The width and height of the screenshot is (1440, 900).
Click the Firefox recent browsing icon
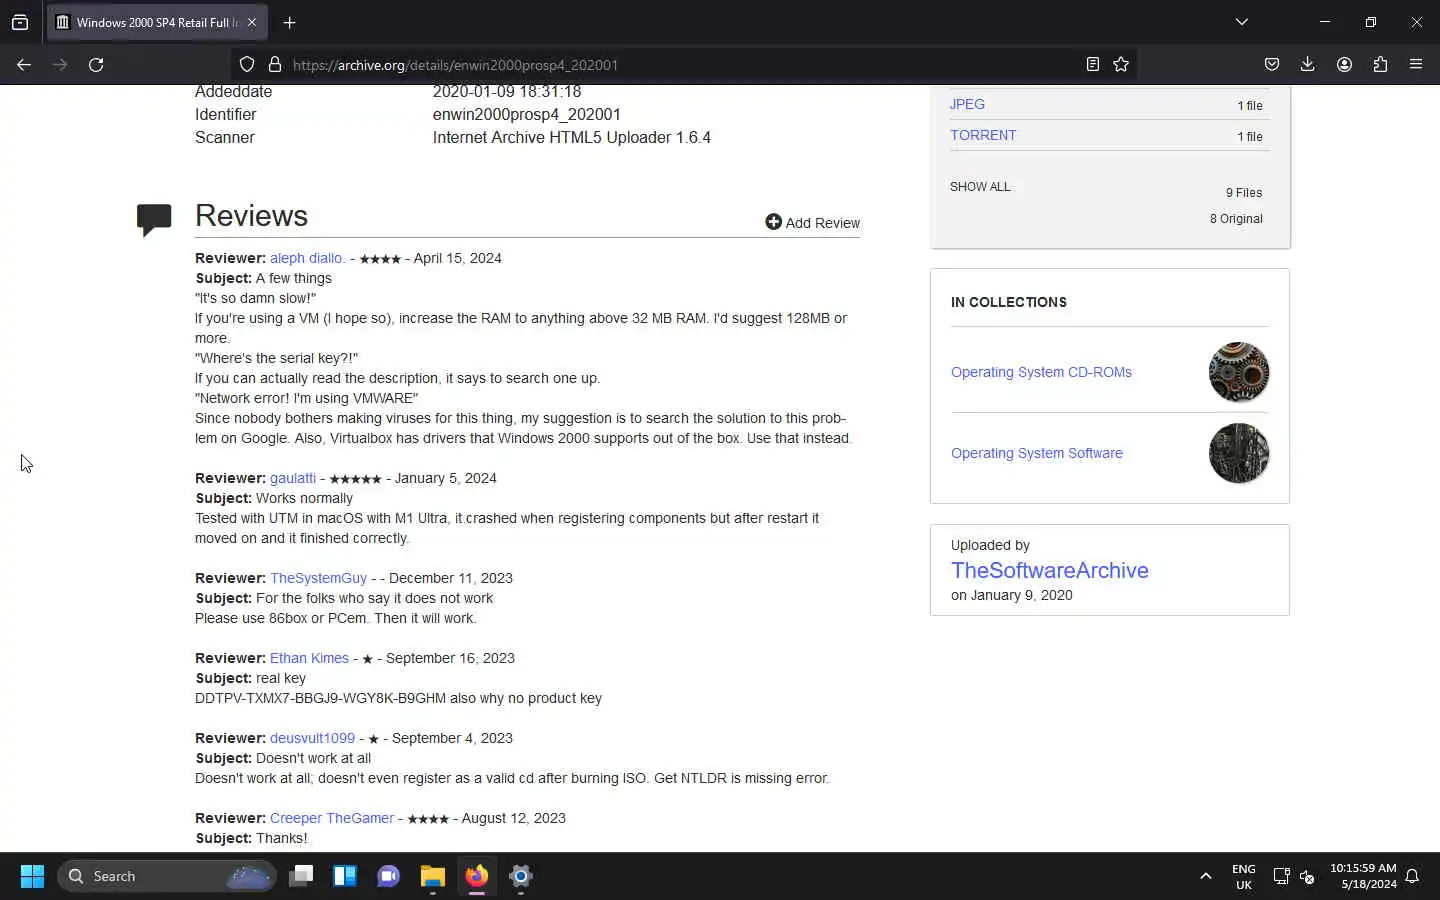coord(20,22)
